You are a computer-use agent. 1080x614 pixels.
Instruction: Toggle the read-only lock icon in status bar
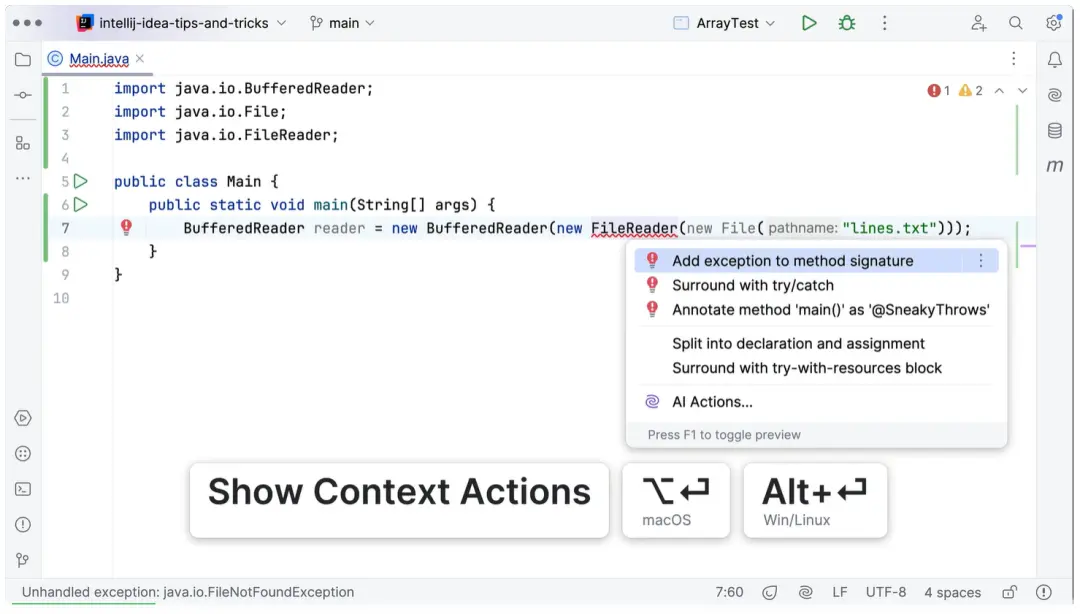(x=1010, y=592)
